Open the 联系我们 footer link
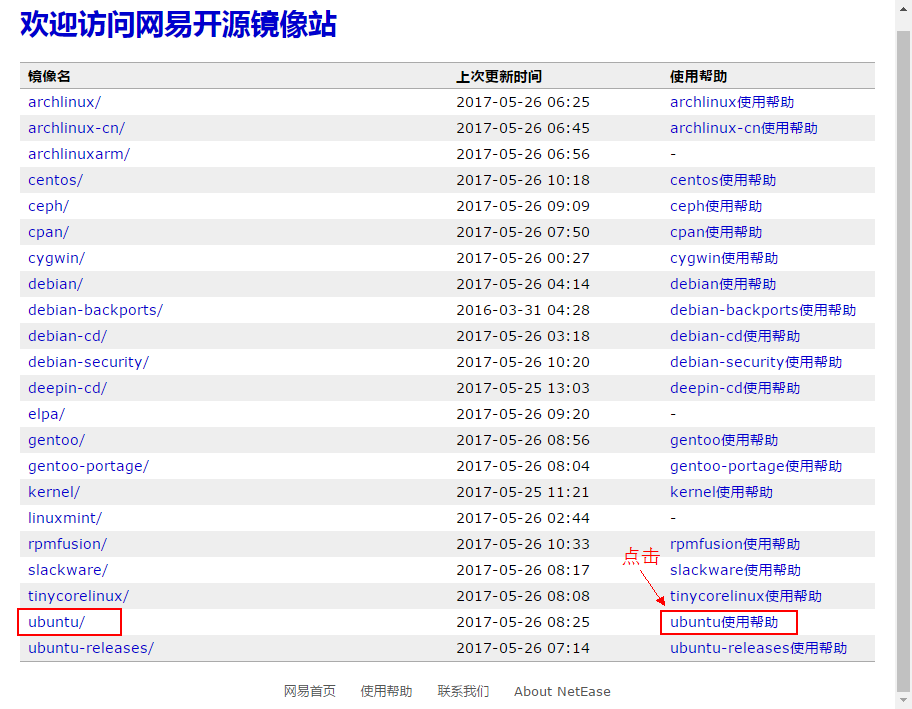Screen dimensions: 912x709 [463, 691]
